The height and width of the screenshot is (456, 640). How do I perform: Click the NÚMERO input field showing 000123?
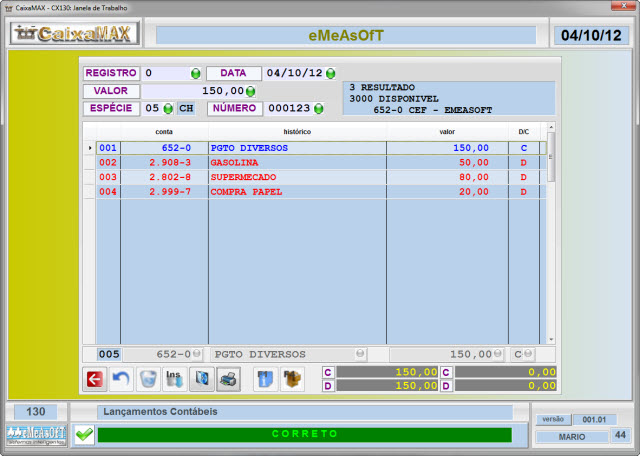(297, 108)
